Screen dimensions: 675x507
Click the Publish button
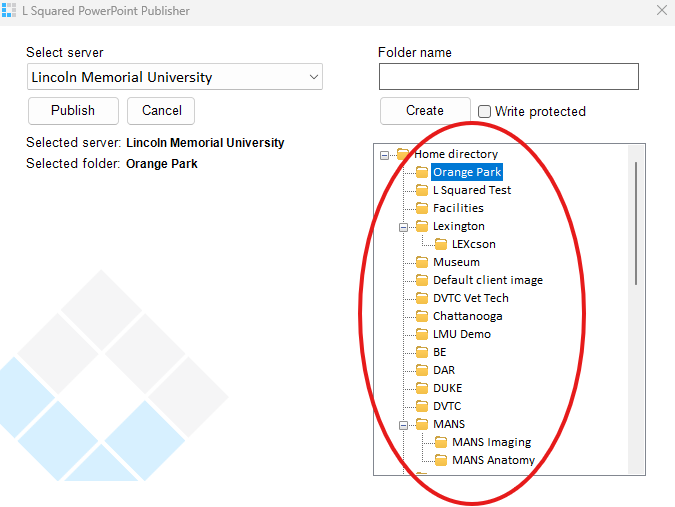tap(73, 111)
